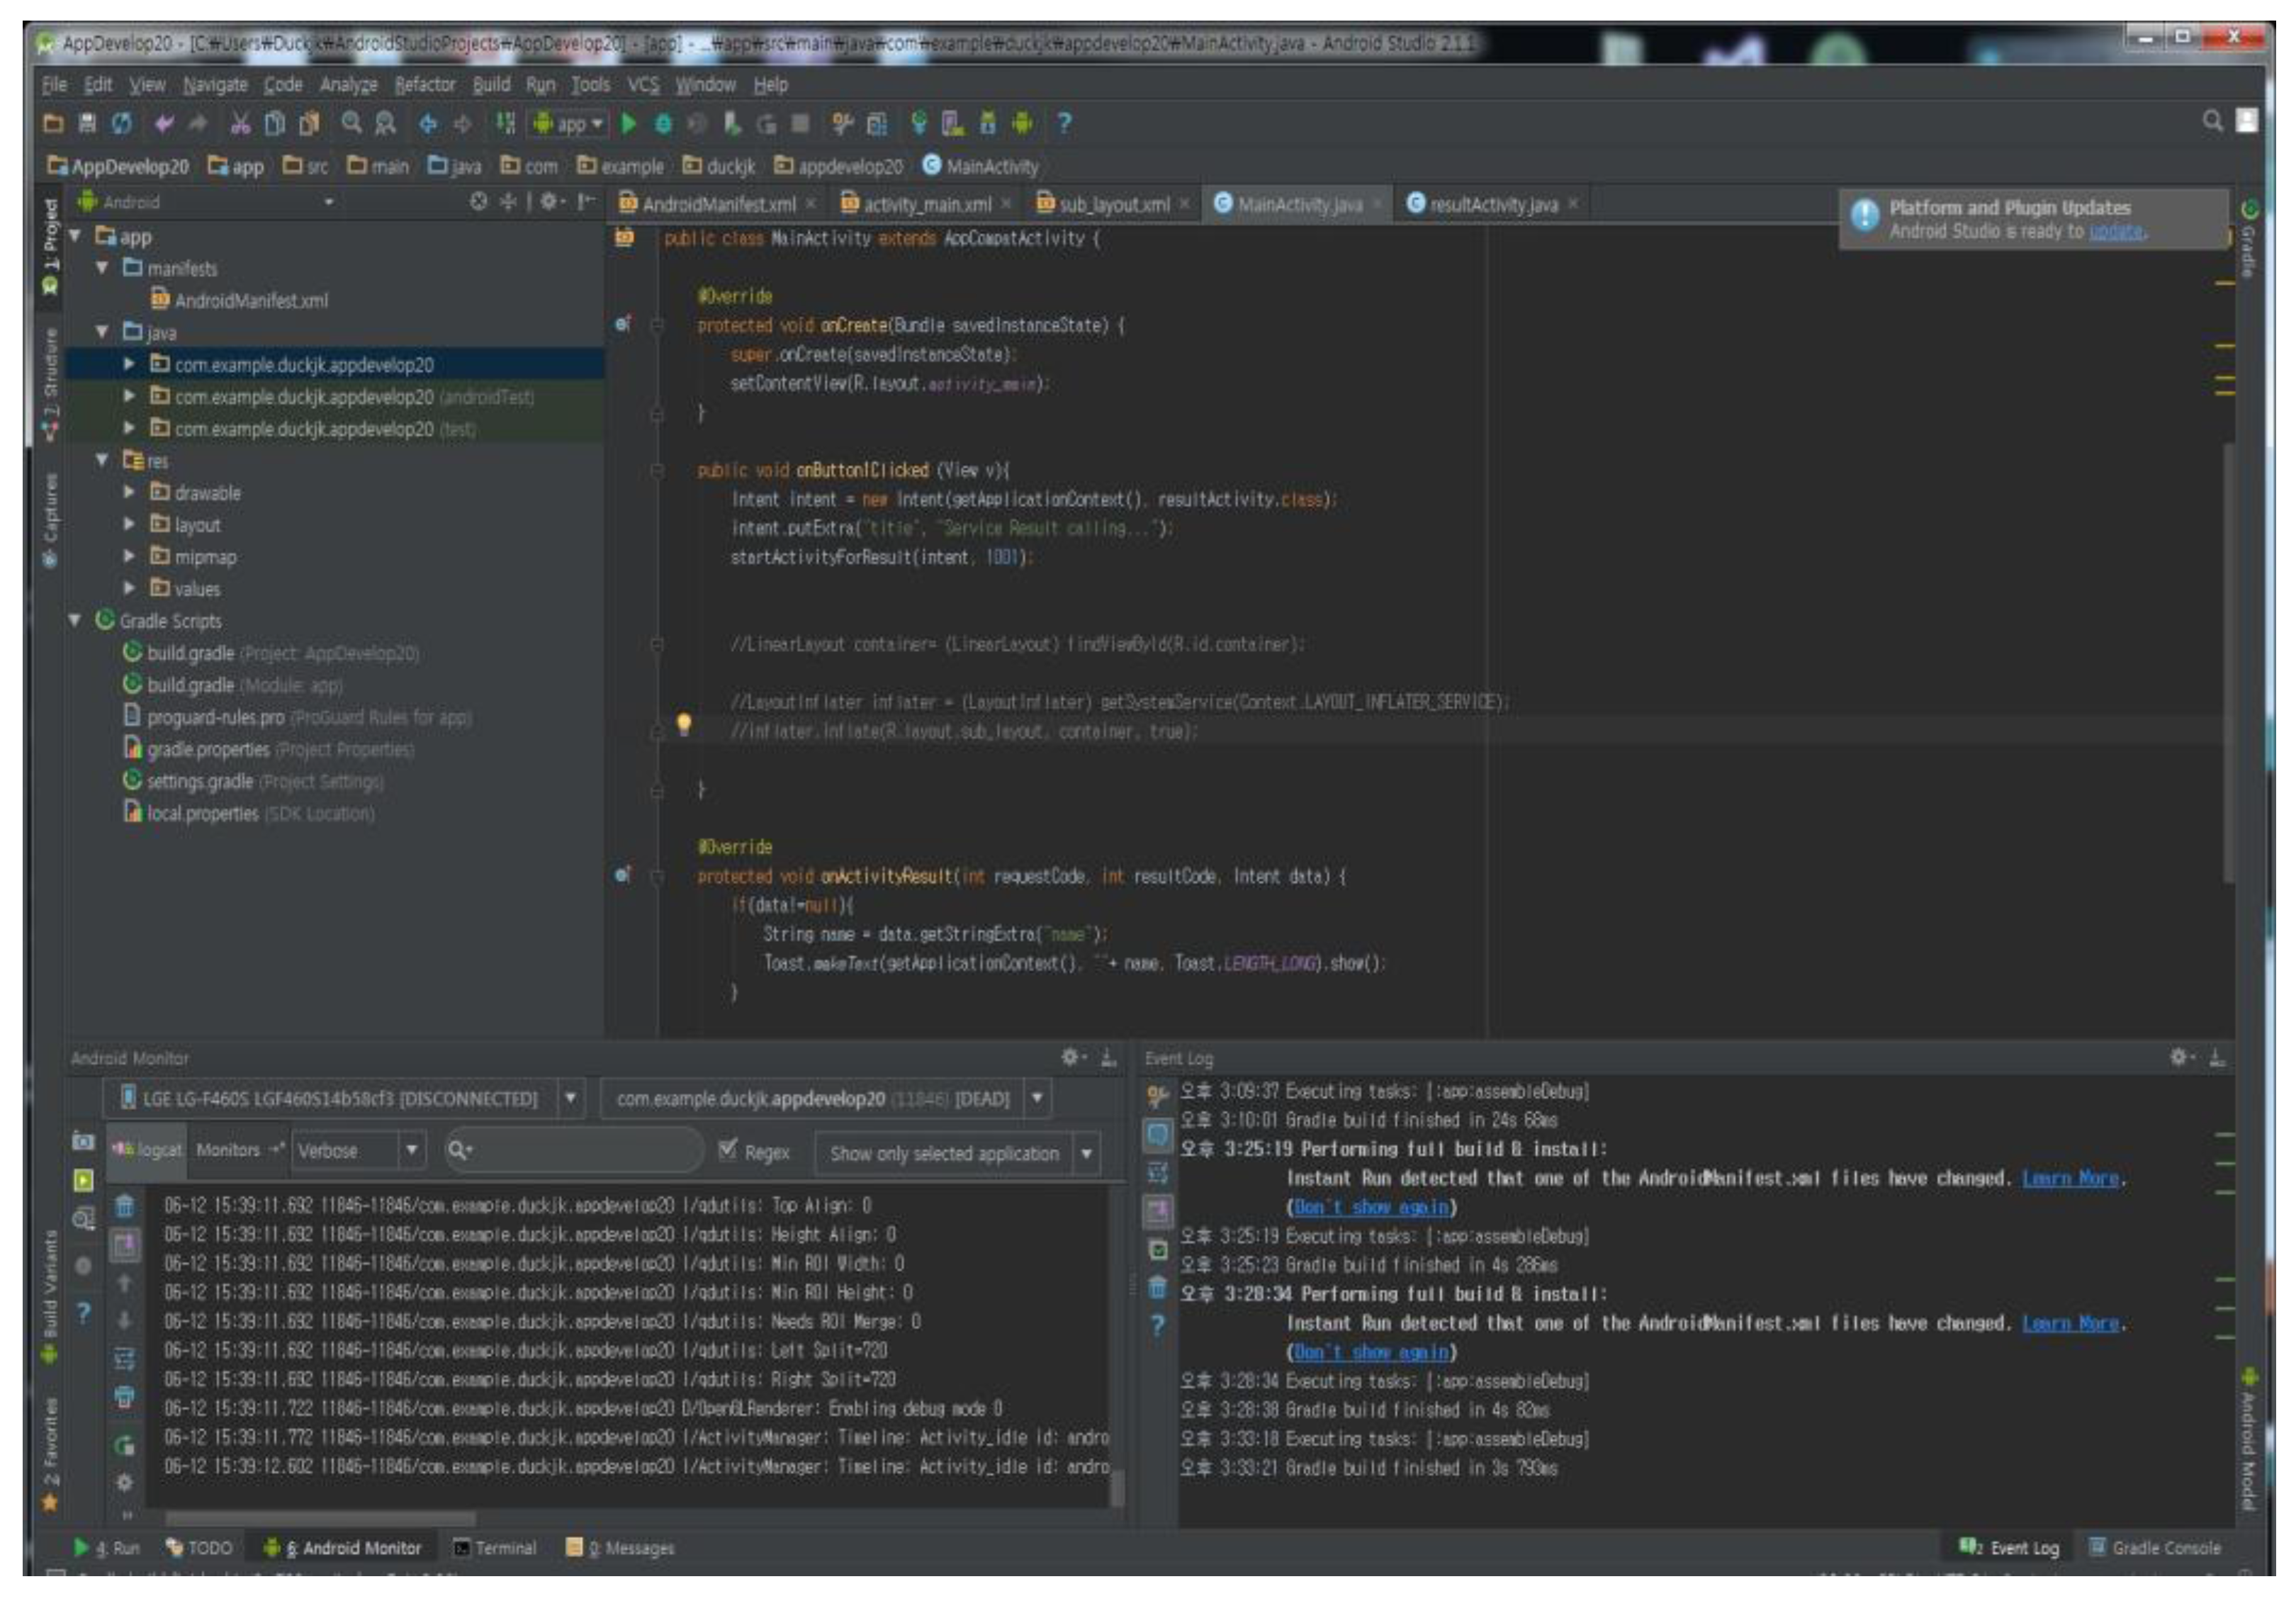Clear logcat with the trash icon
This screenshot has width=2296, height=1601.
pos(125,1205)
